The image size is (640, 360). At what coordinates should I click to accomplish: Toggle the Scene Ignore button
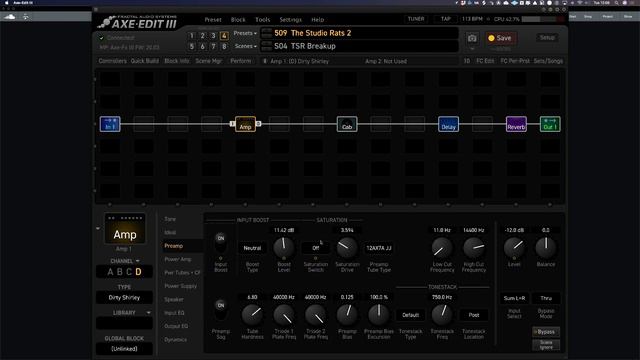(546, 345)
